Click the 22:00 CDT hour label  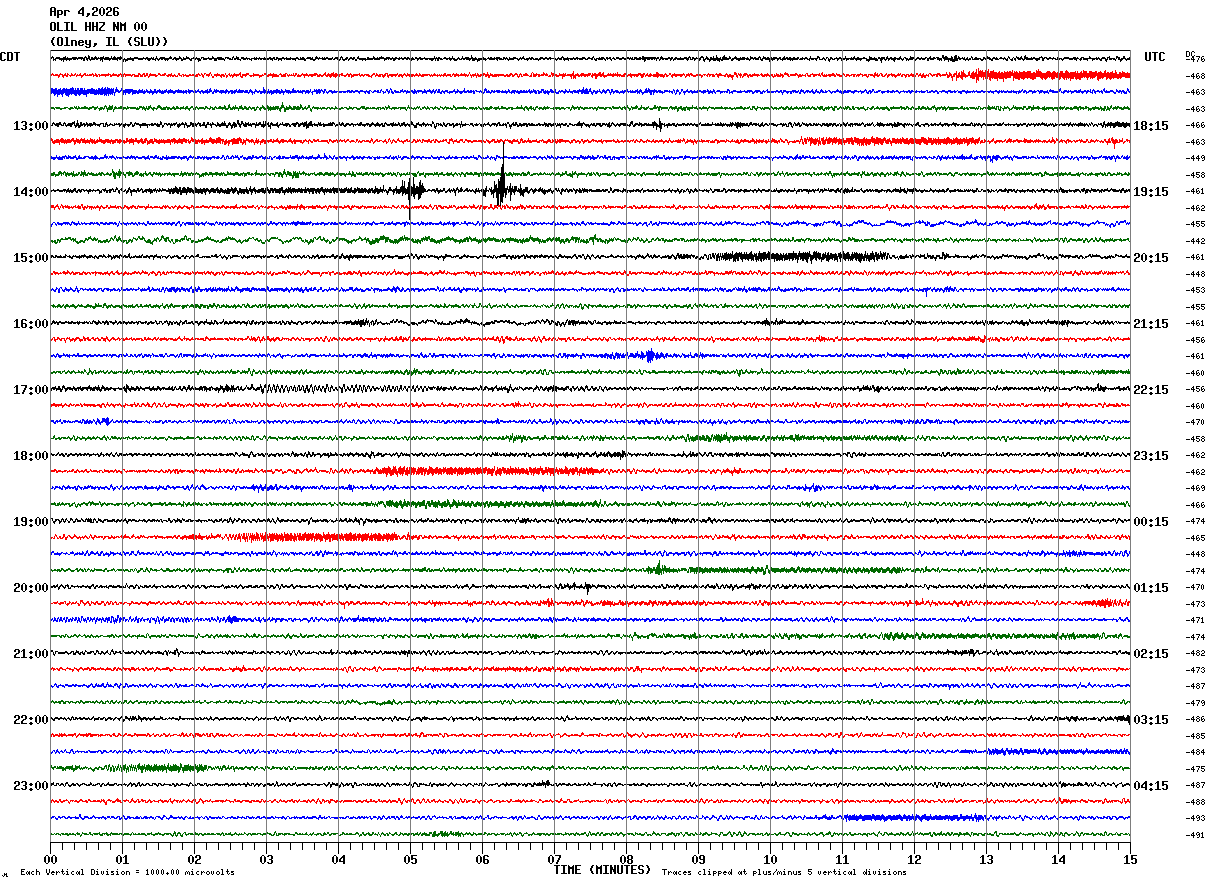tap(30, 720)
